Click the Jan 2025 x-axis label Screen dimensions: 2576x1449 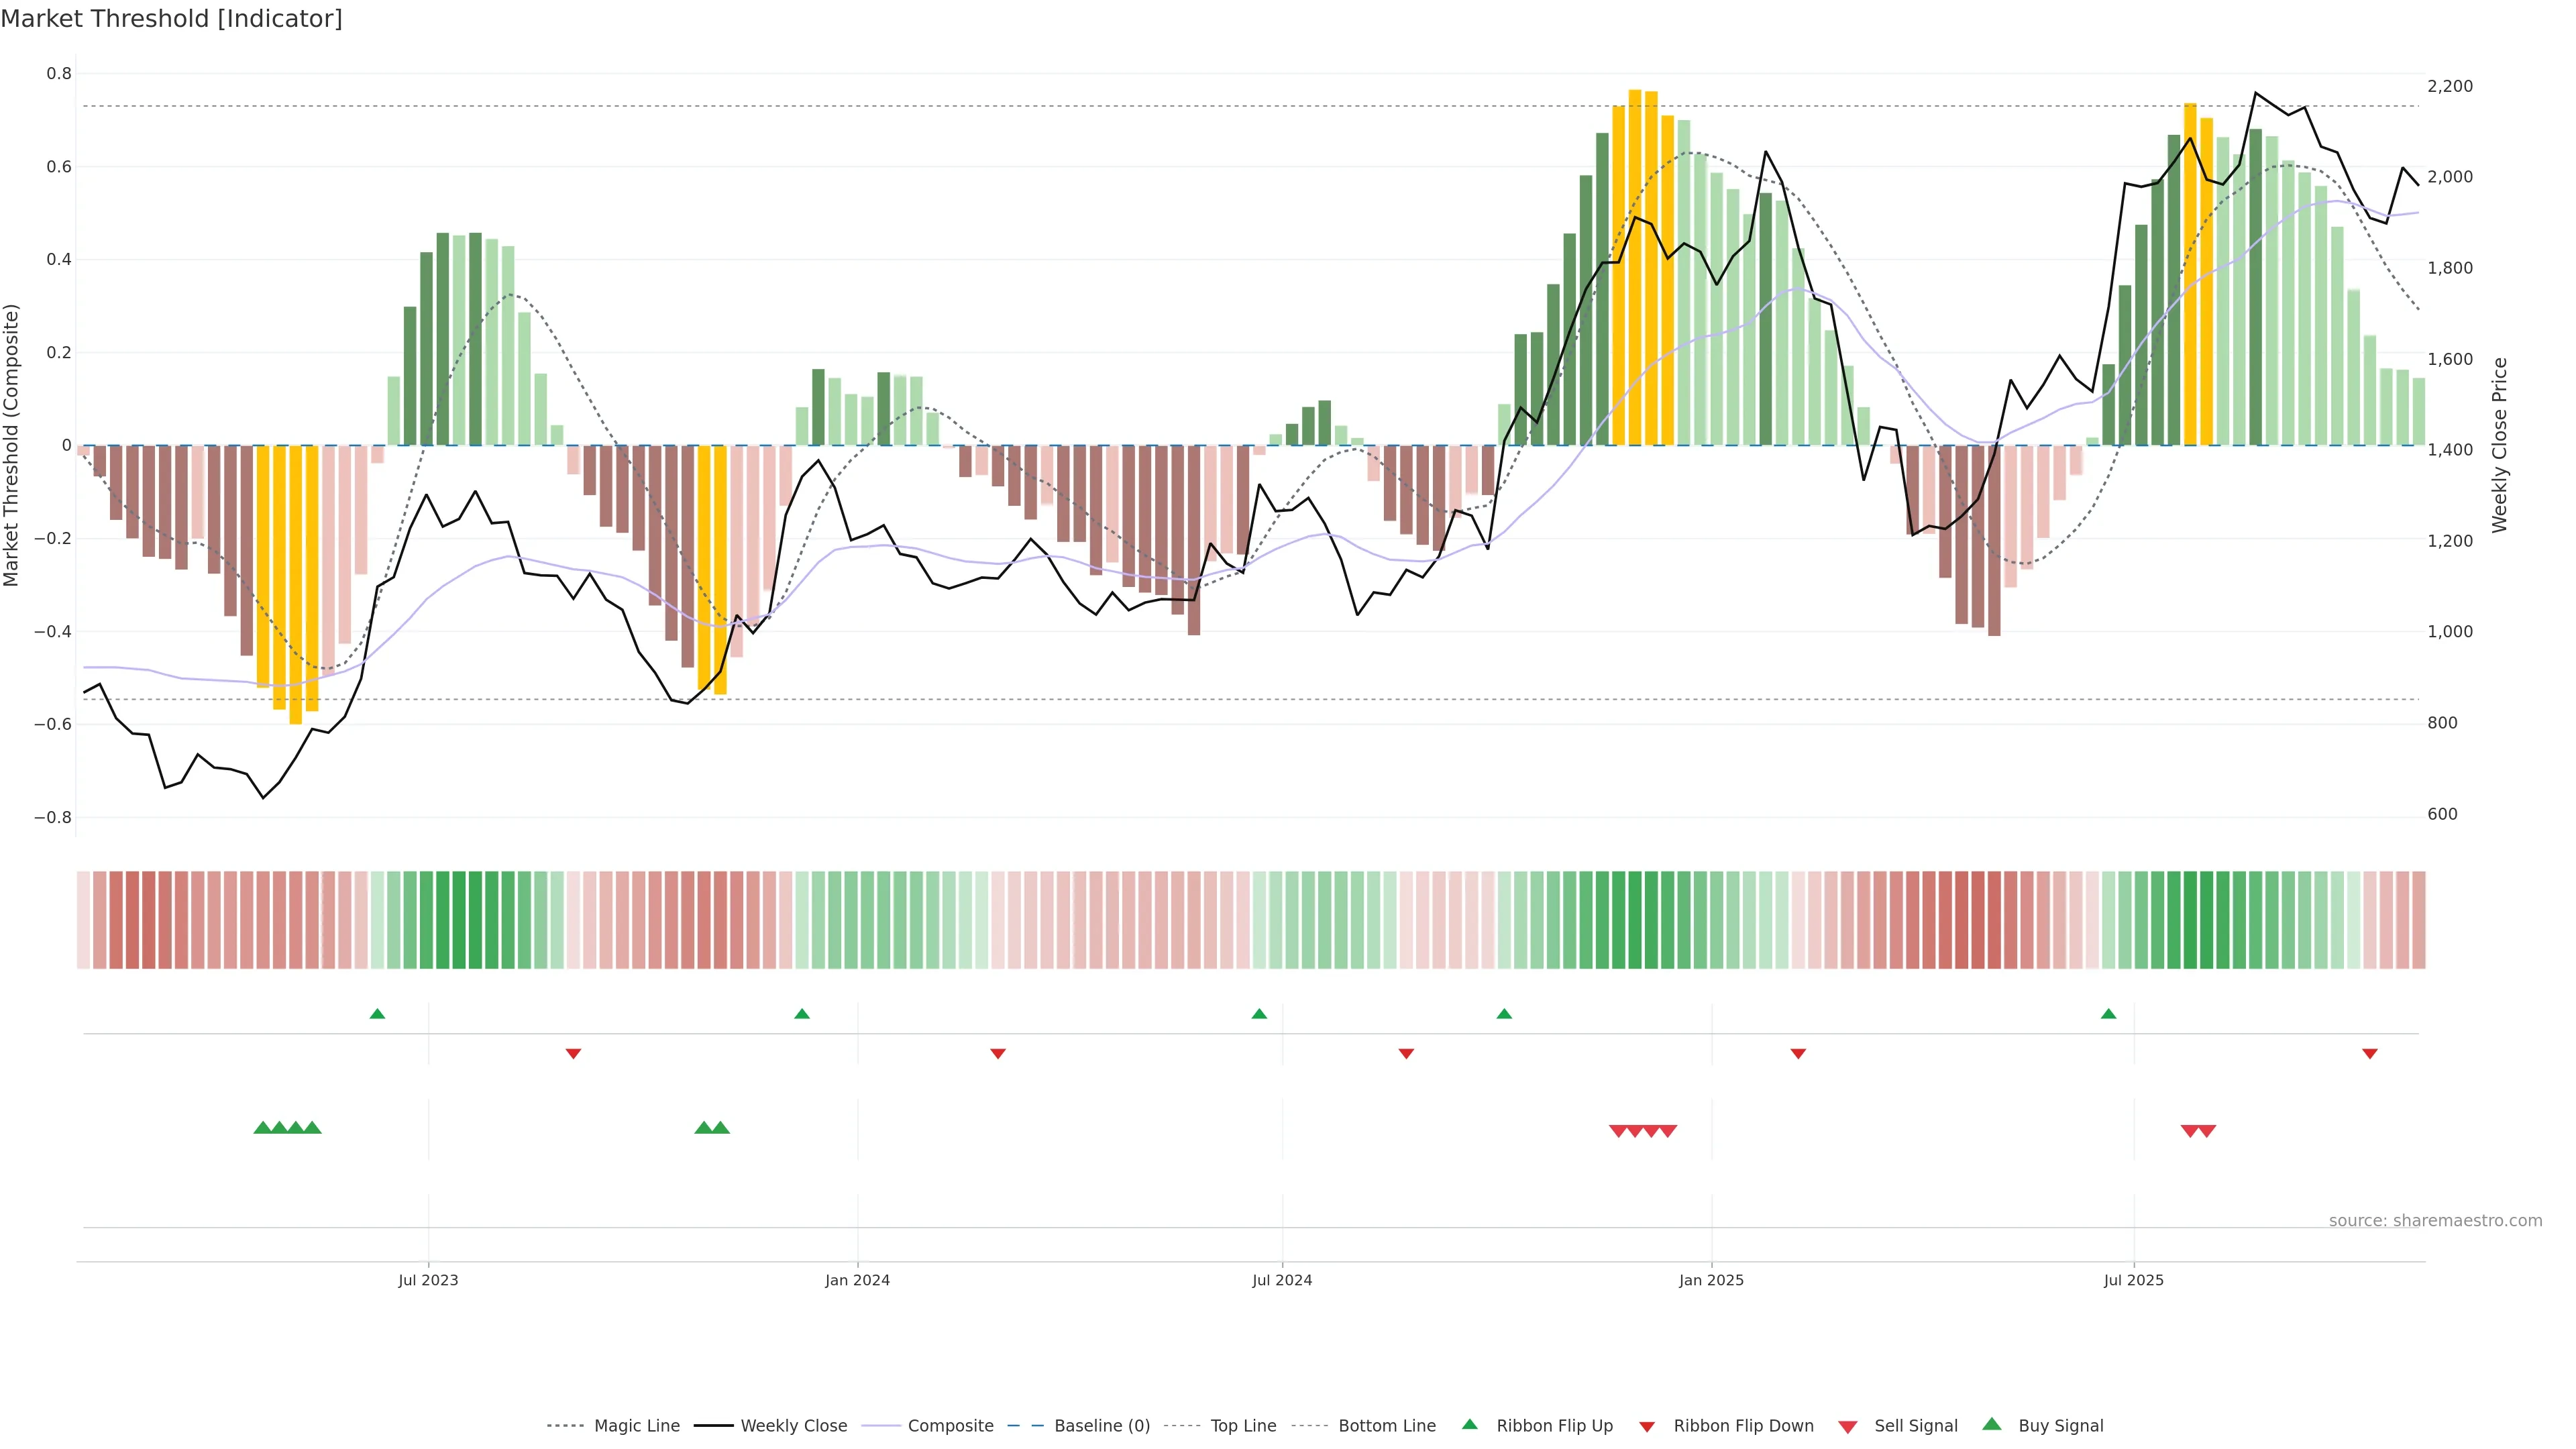(x=1711, y=1280)
